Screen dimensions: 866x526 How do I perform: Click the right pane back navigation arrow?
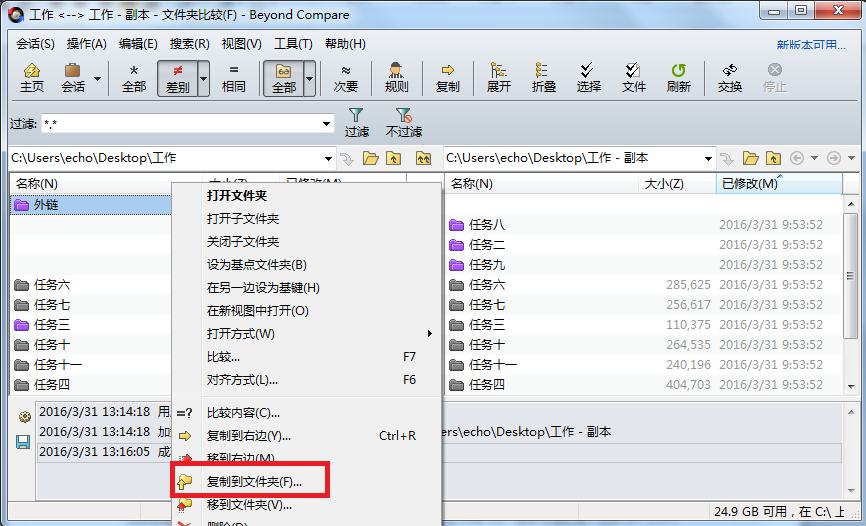(796, 159)
